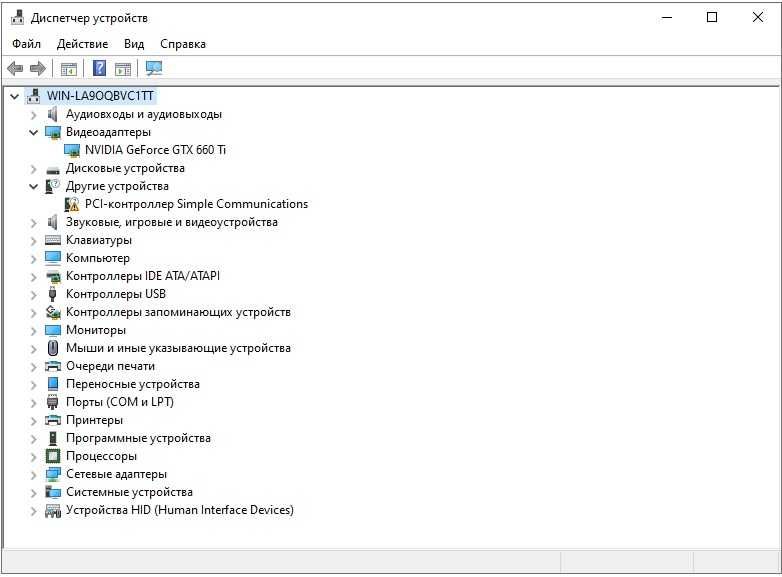Click the show/hide console tree icon
Screen dimensions: 782x577
click(x=69, y=68)
